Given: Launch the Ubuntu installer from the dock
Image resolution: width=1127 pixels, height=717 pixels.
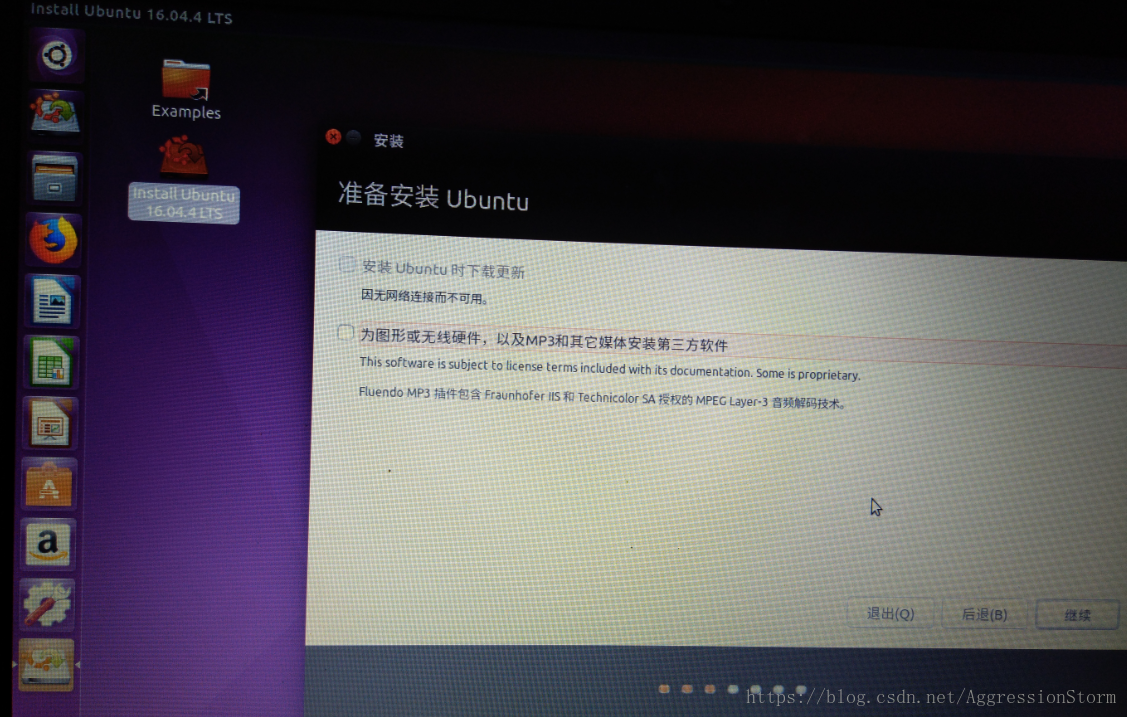Looking at the screenshot, I should click(x=55, y=114).
